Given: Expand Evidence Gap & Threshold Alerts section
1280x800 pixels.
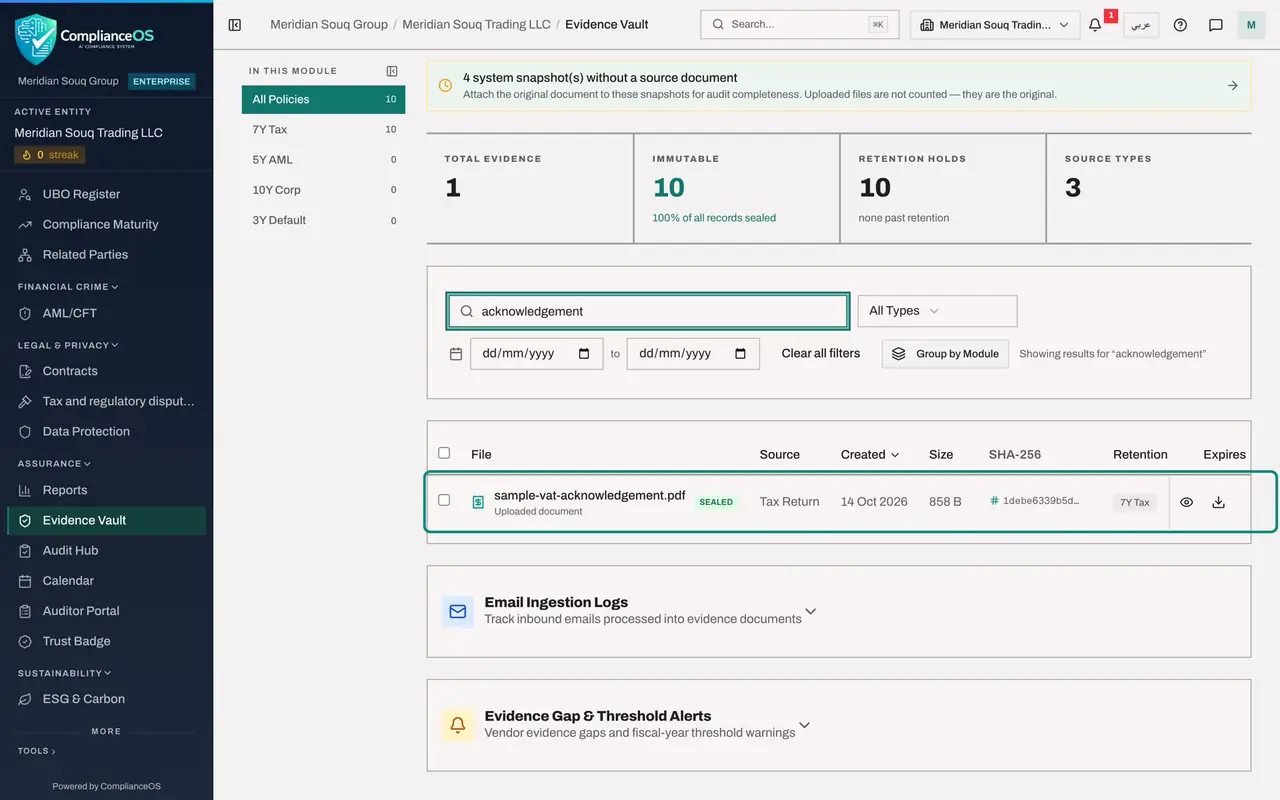Looking at the screenshot, I should tap(804, 725).
